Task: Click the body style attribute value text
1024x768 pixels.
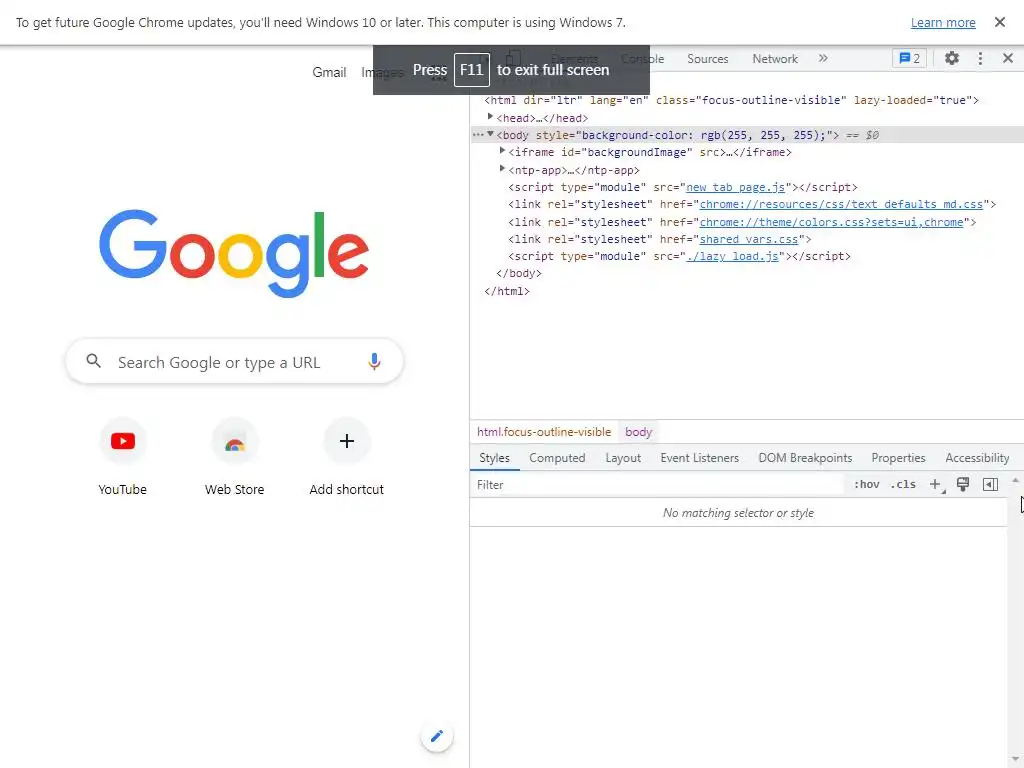Action: tap(704, 135)
